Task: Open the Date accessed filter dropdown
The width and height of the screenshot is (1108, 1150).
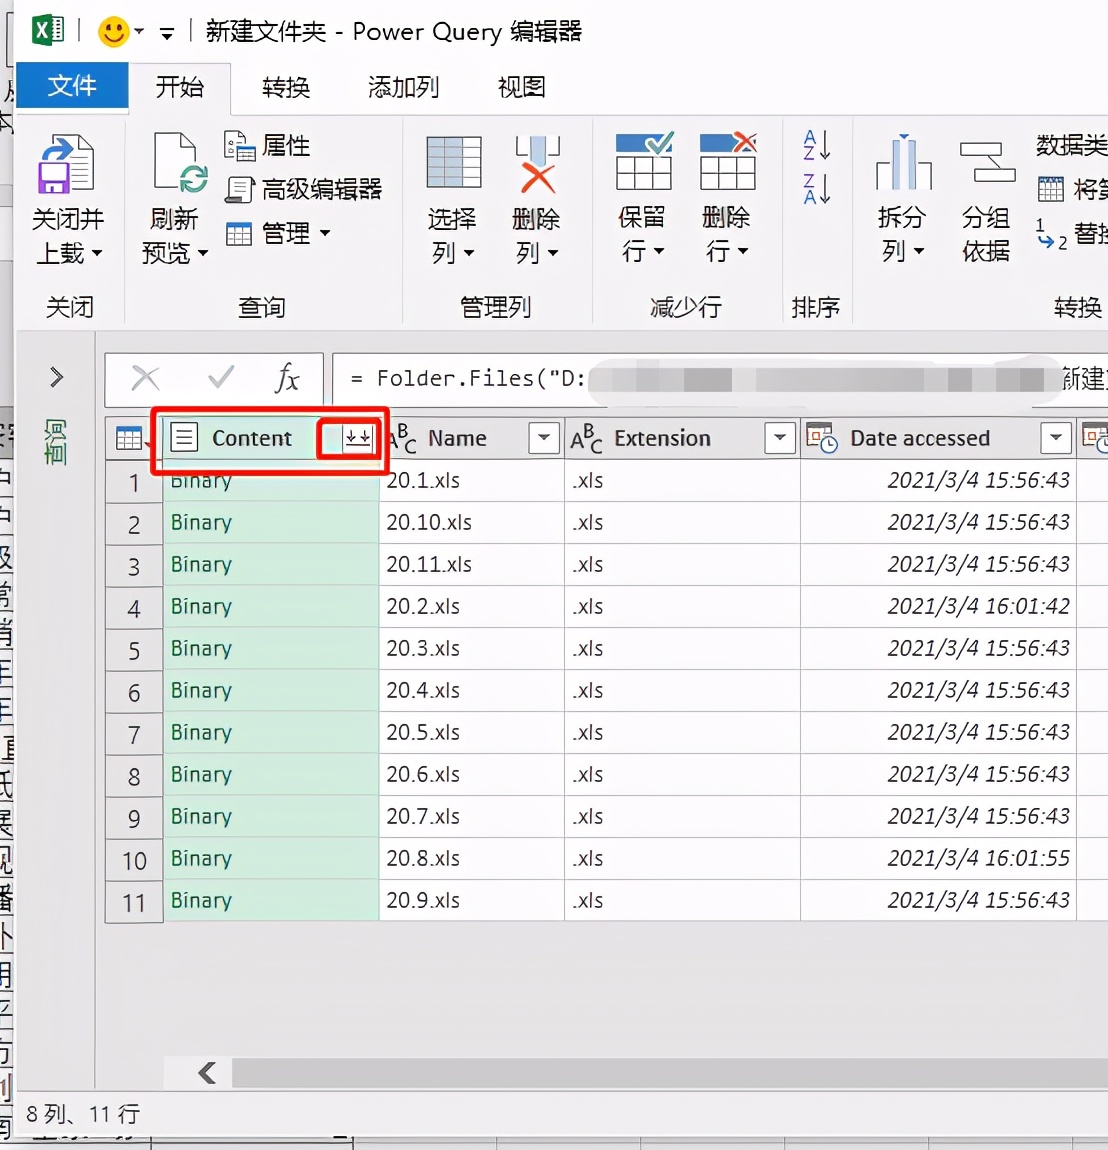Action: pyautogui.click(x=1056, y=438)
